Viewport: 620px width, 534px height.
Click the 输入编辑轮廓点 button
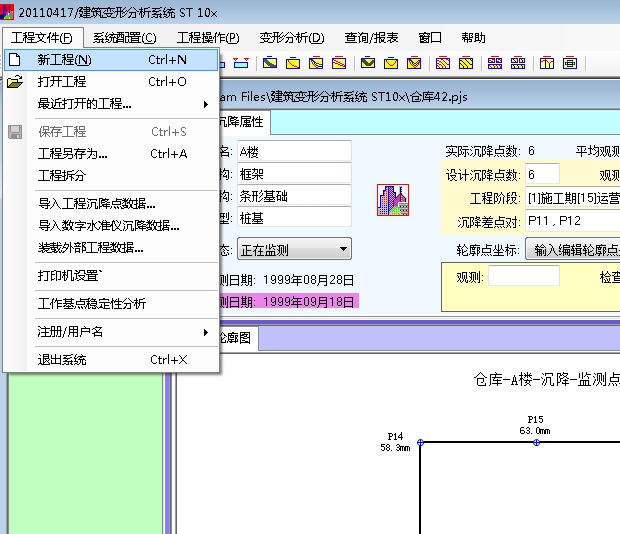point(573,249)
